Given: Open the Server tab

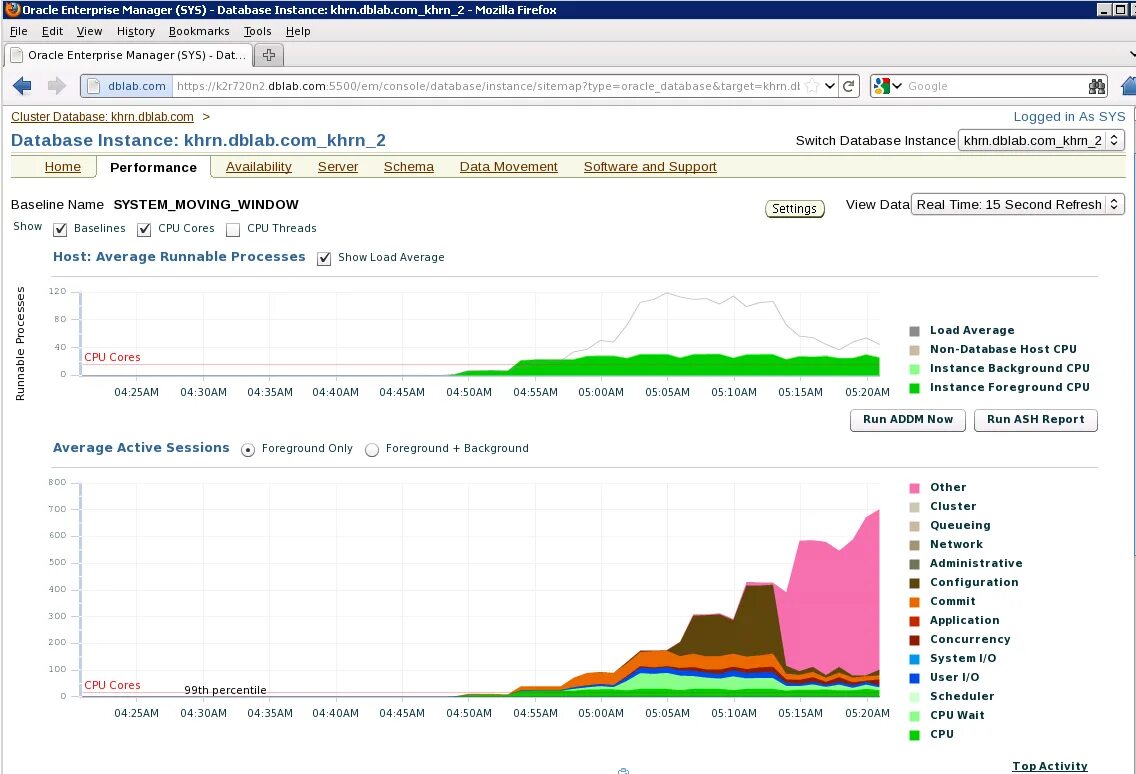Looking at the screenshot, I should coord(338,167).
